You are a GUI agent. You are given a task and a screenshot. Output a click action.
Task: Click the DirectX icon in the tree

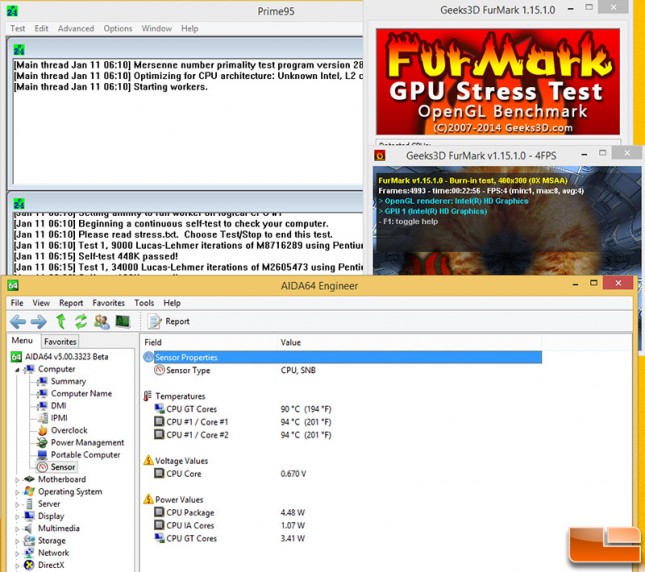click(29, 565)
